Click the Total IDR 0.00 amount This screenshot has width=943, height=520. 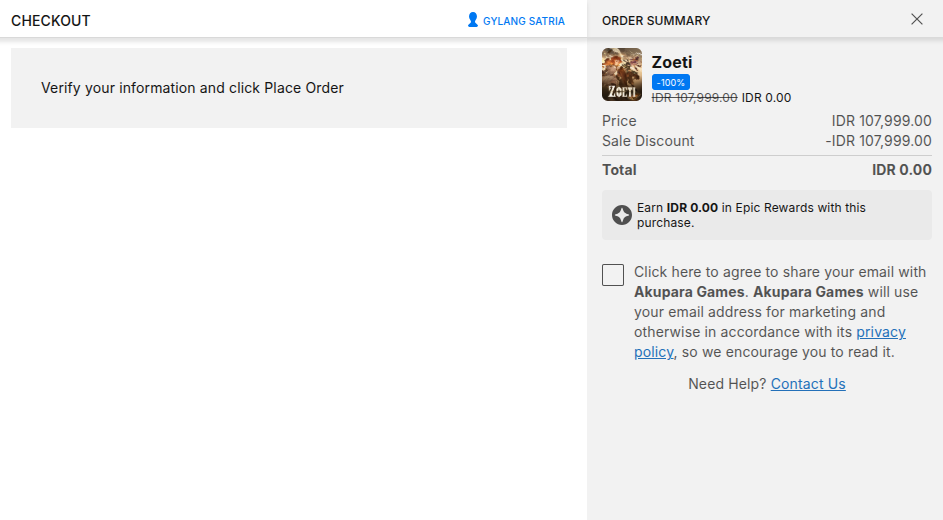(901, 170)
